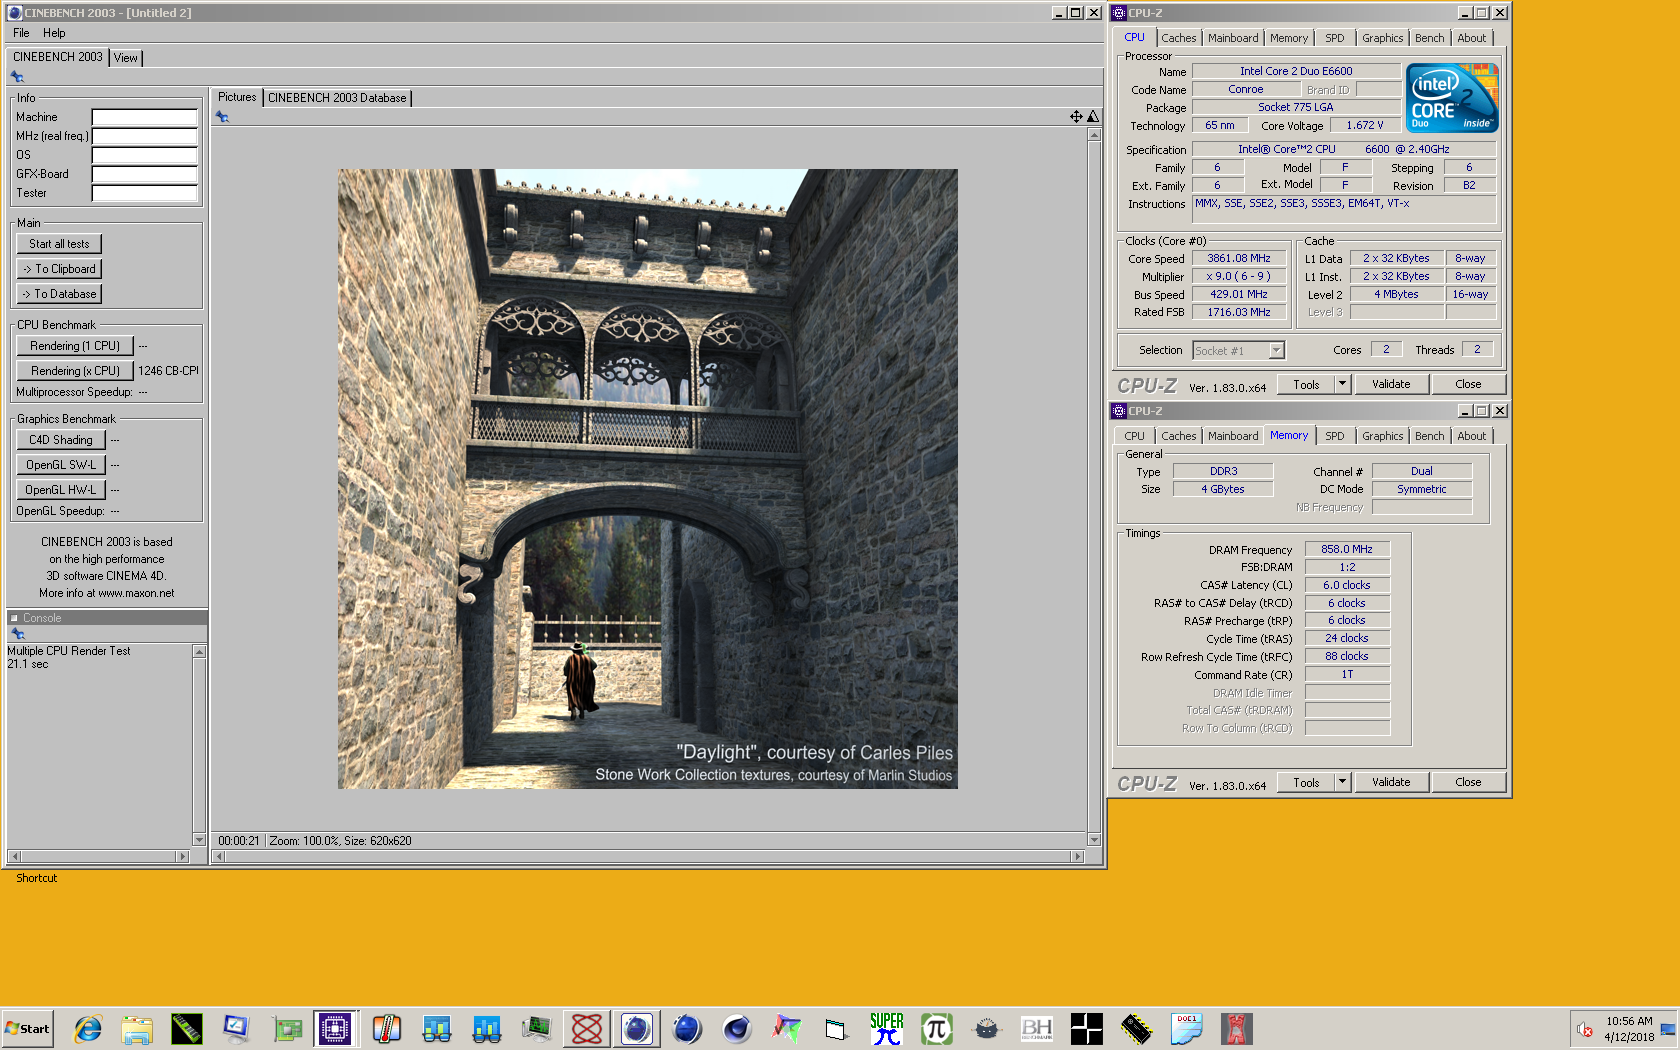
Task: Click the Intel Core 2 Duo logo
Action: pyautogui.click(x=1452, y=98)
